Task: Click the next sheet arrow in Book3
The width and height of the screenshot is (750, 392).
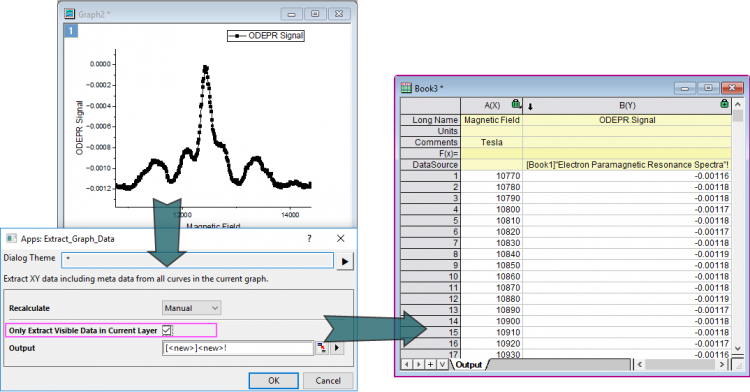Action: (x=419, y=364)
